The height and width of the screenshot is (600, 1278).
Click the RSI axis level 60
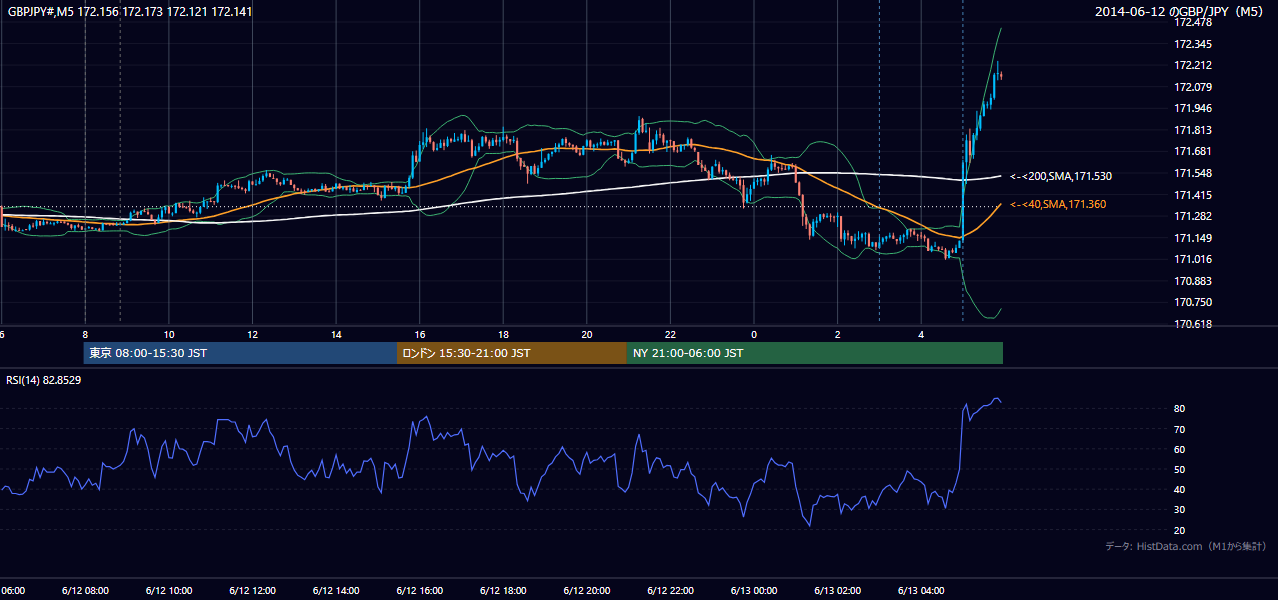[x=1180, y=449]
